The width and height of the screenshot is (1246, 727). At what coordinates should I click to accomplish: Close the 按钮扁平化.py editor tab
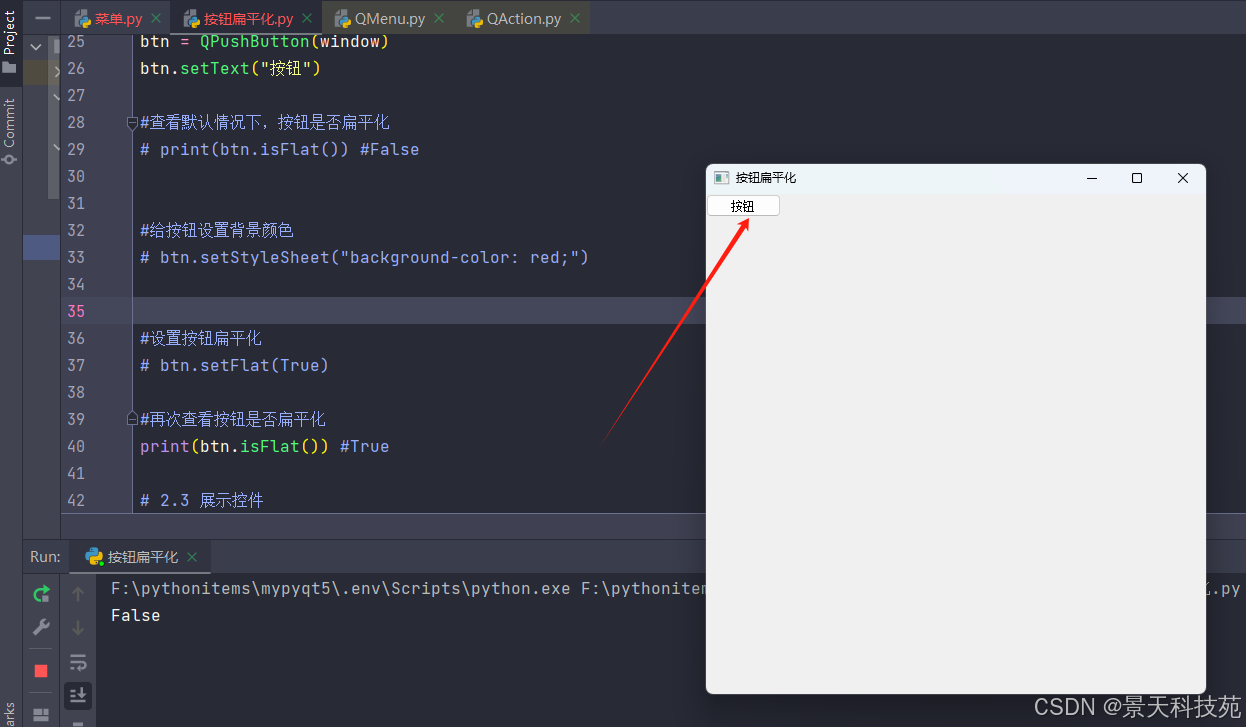(x=306, y=19)
